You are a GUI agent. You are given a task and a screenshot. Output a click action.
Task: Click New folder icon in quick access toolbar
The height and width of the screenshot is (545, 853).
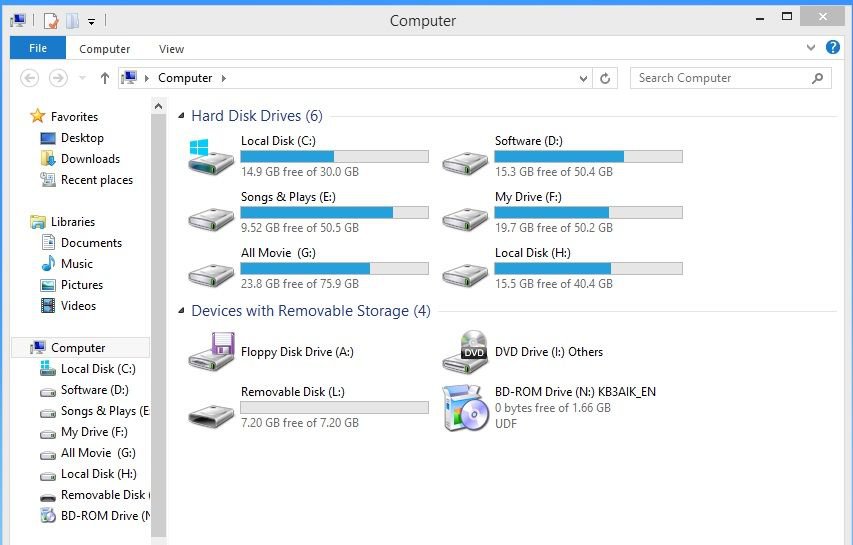pos(72,21)
